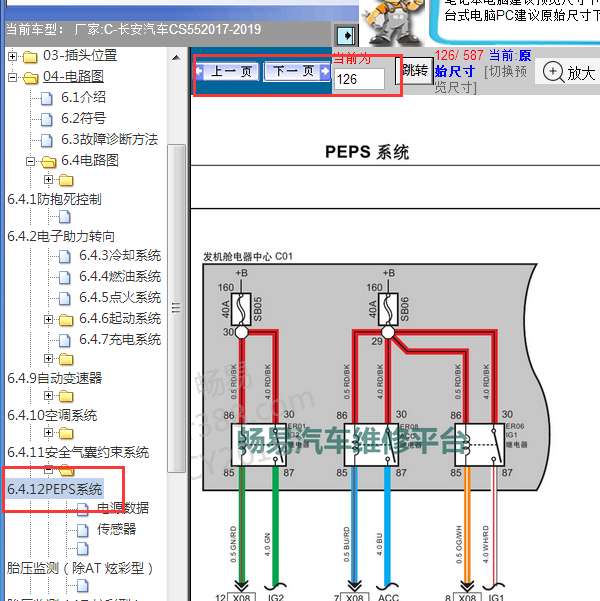600x601 pixels.
Task: Click 放大 magnifier zoom-in button
Action: 569,72
